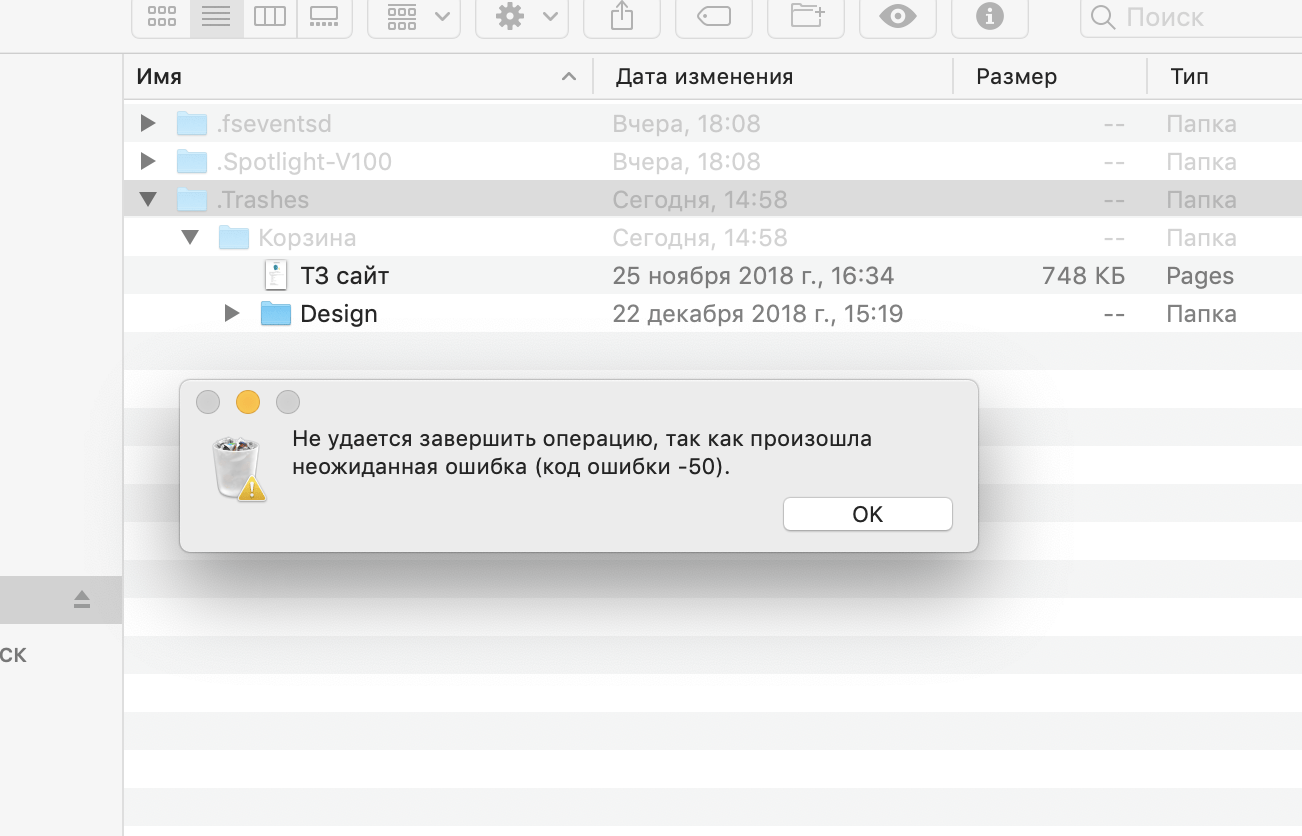Click the 748 КБ size value
Image resolution: width=1302 pixels, height=836 pixels.
tap(1083, 276)
